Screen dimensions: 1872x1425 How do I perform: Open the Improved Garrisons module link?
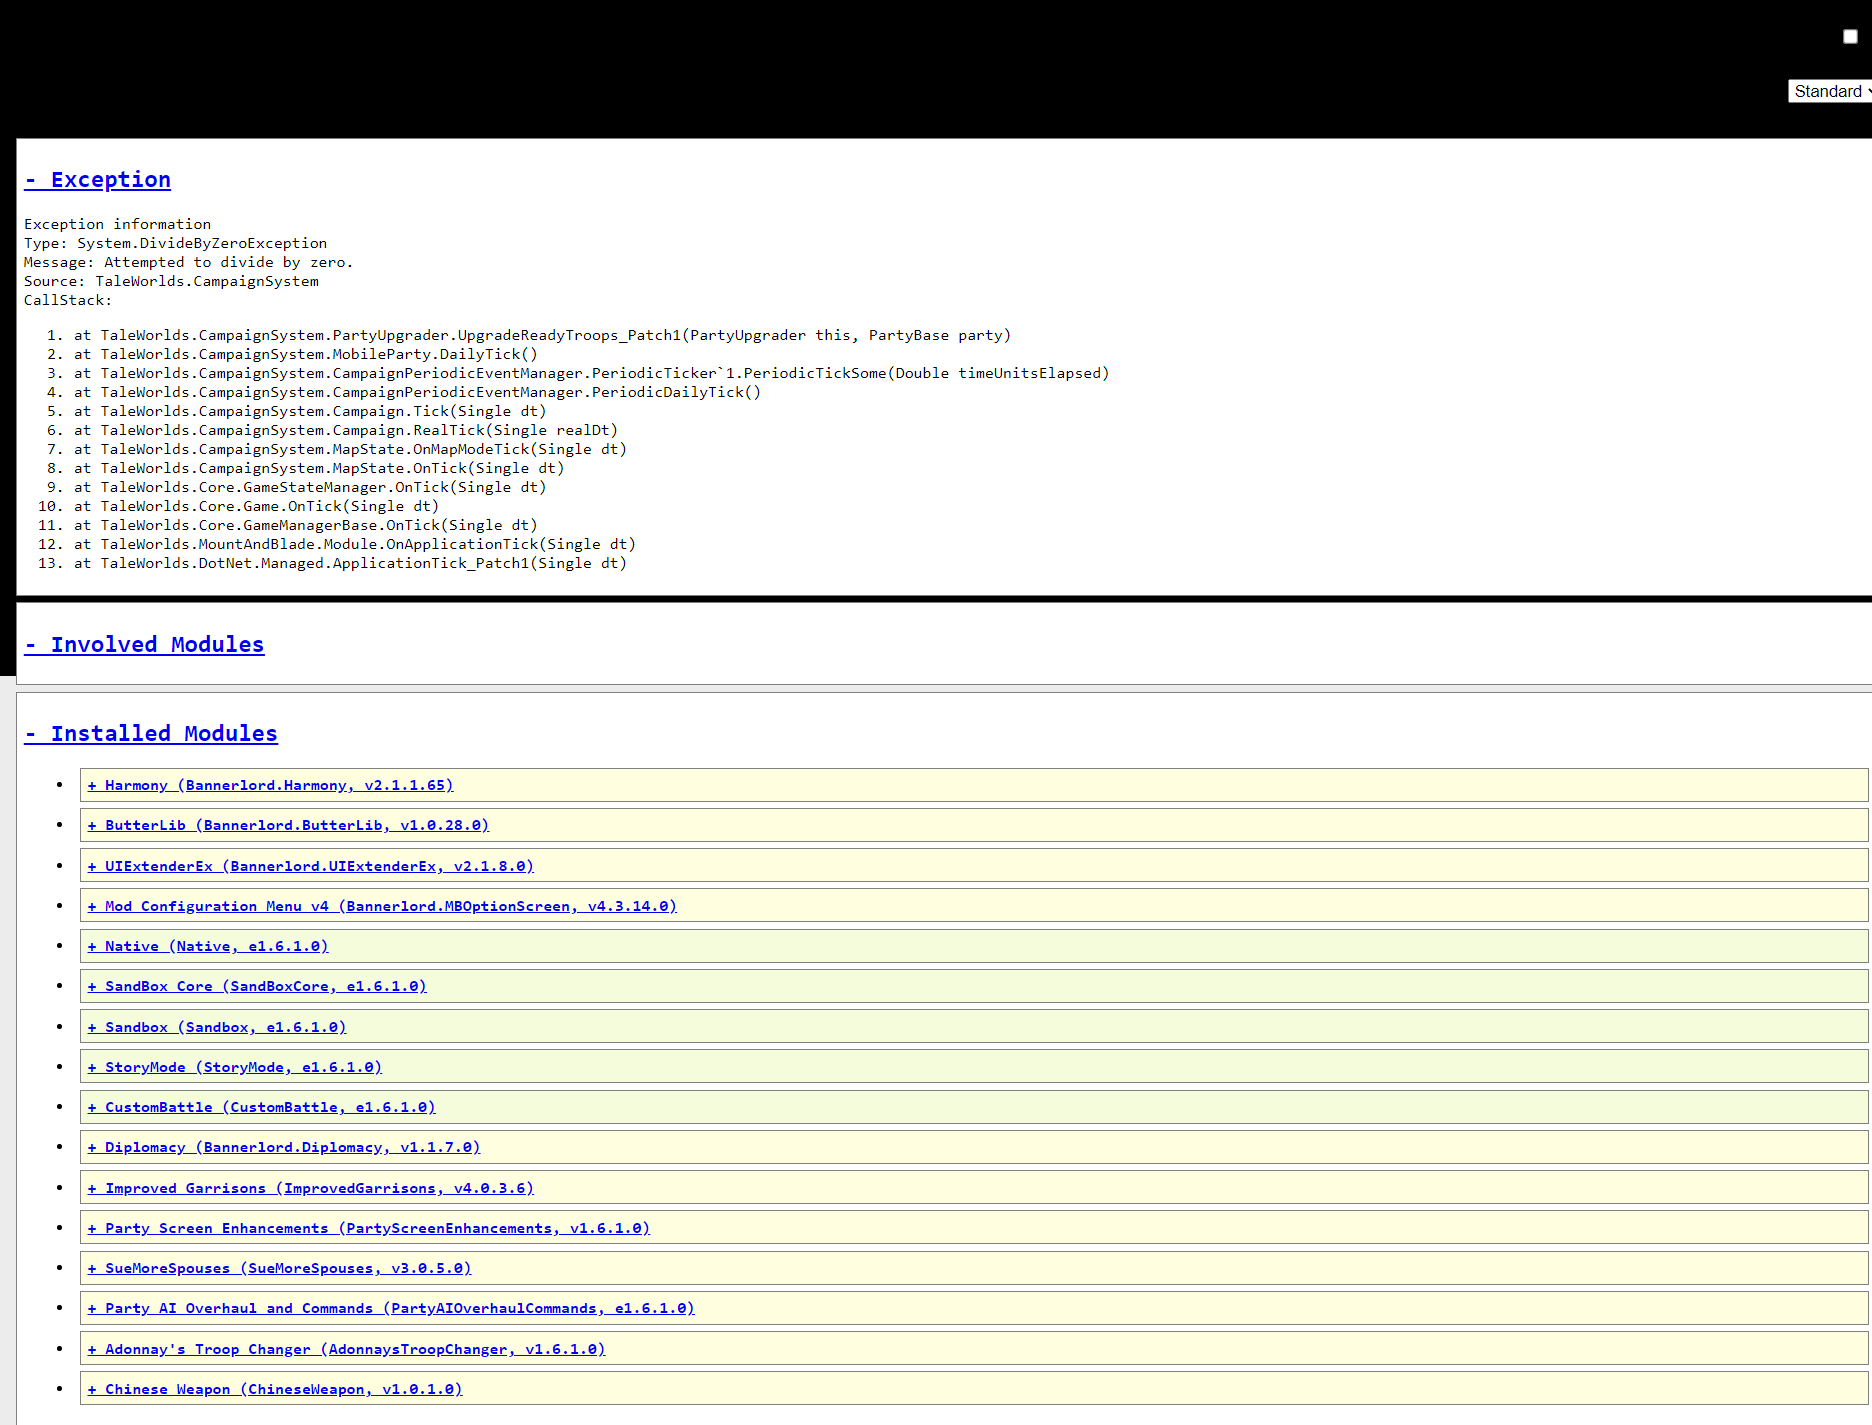[310, 1188]
